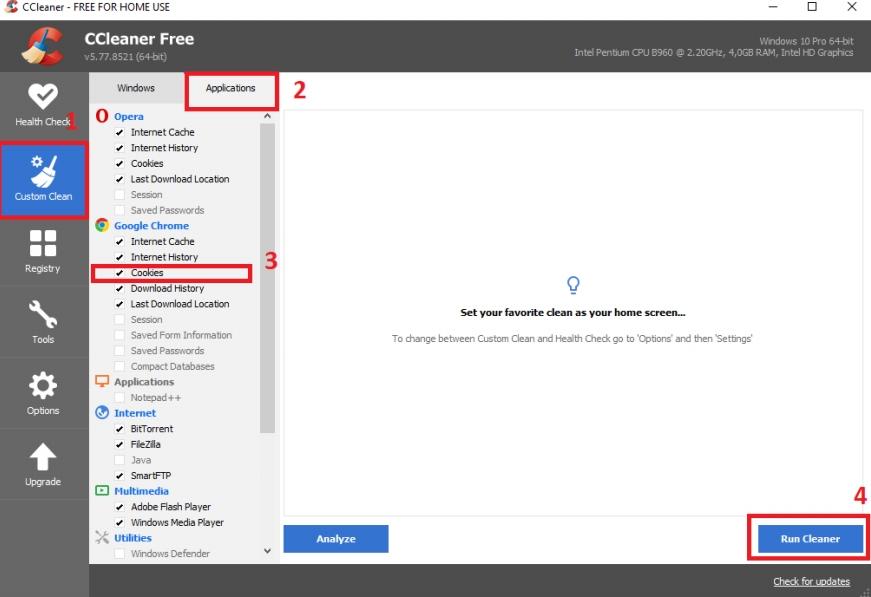Click the 'CCleaner Free' header title

pyautogui.click(x=139, y=39)
